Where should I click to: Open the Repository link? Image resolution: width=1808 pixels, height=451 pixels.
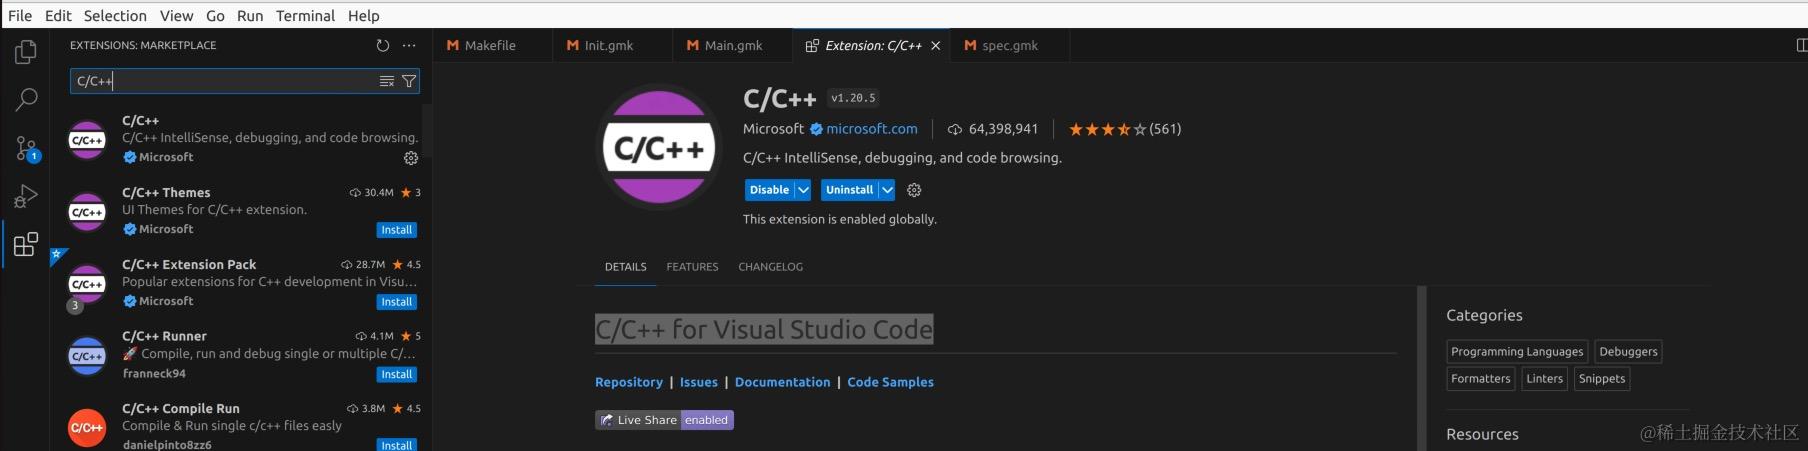pyautogui.click(x=628, y=382)
